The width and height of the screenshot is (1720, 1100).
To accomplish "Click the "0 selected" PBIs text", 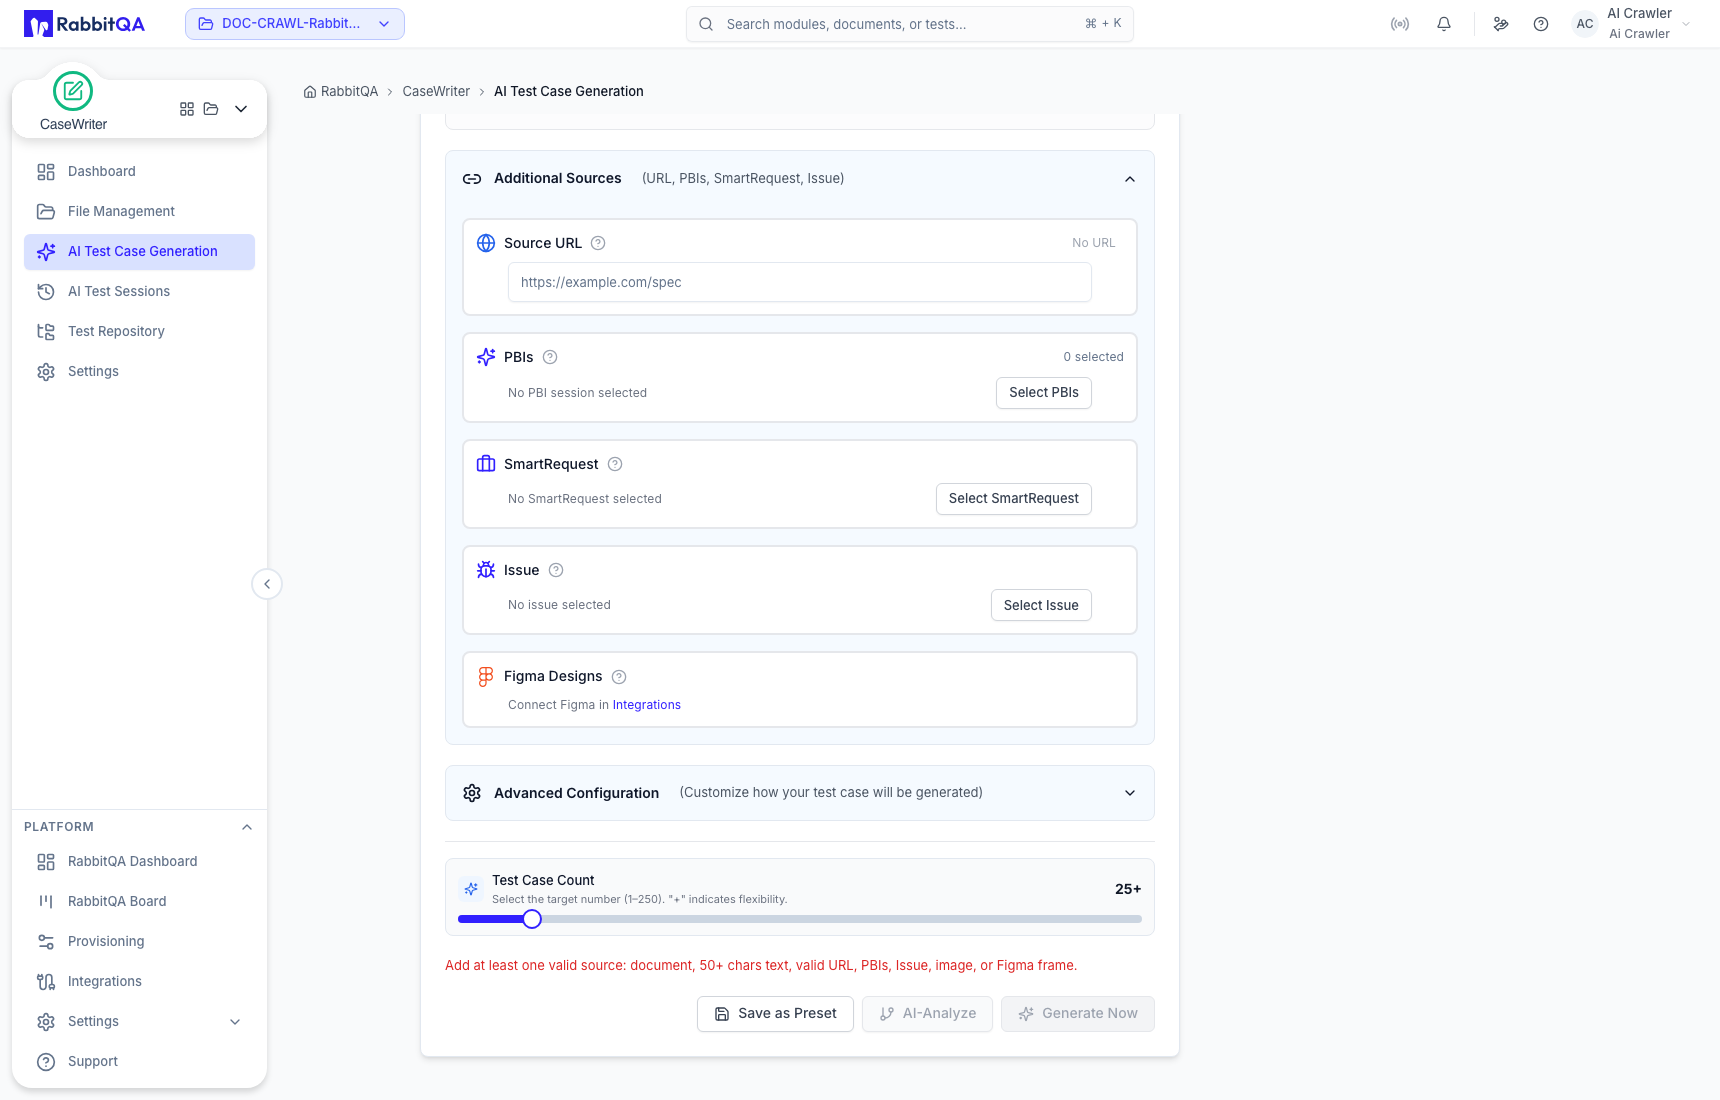I will point(1093,357).
